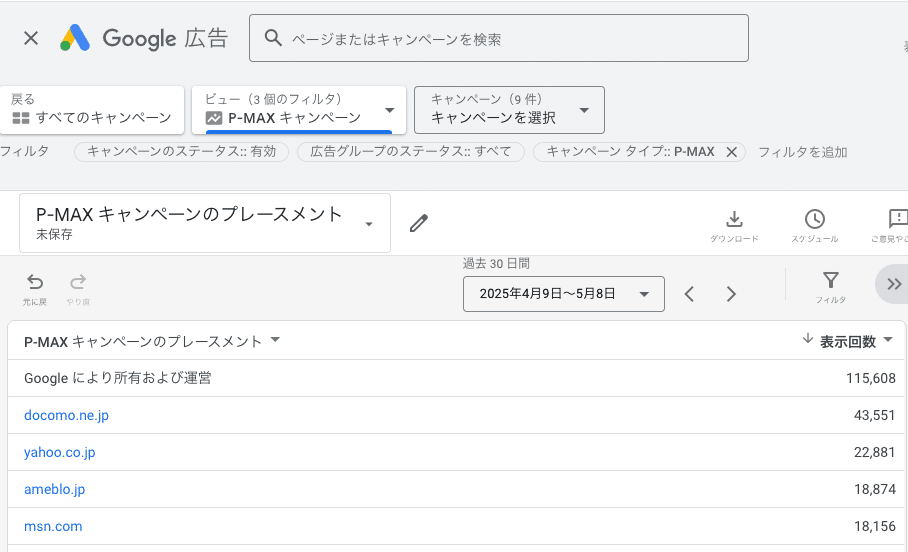Remove the キャンペーン タイプ P-MAX filter
This screenshot has height=552, width=908.
pyautogui.click(x=731, y=152)
